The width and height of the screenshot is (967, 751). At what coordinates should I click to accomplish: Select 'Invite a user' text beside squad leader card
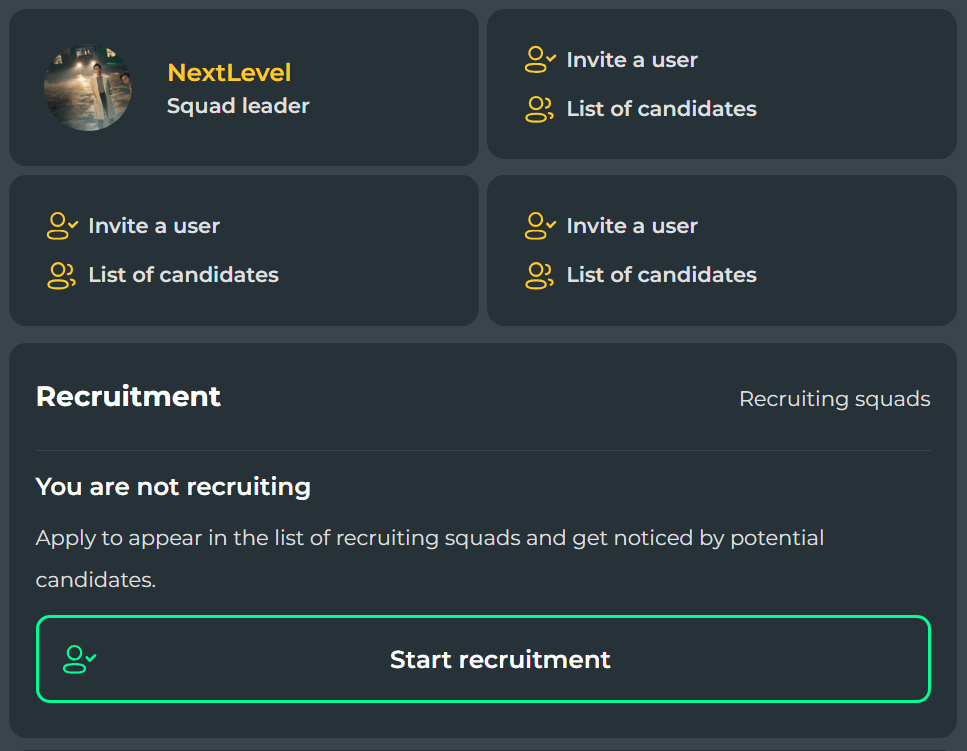pos(632,60)
